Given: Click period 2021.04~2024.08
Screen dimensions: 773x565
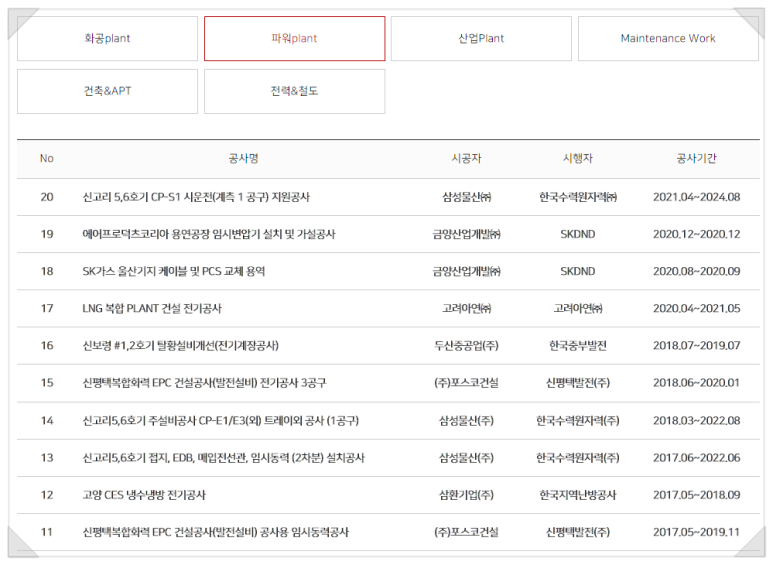Looking at the screenshot, I should click(697, 197).
